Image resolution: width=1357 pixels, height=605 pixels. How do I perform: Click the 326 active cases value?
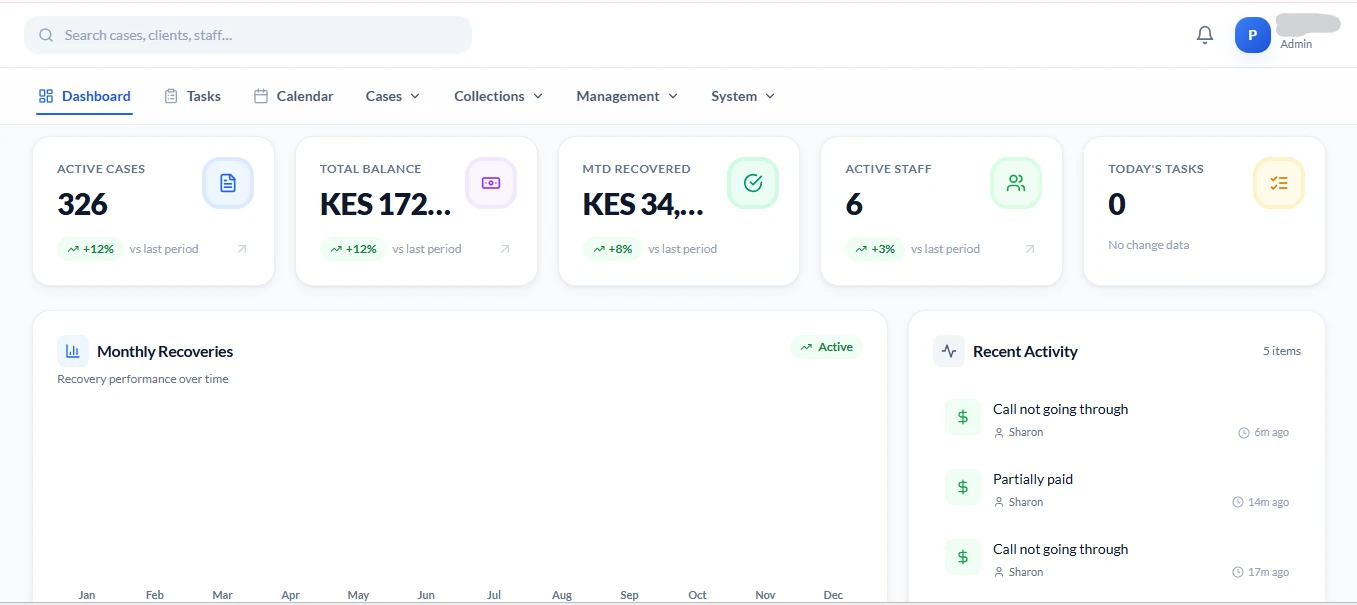coord(82,204)
